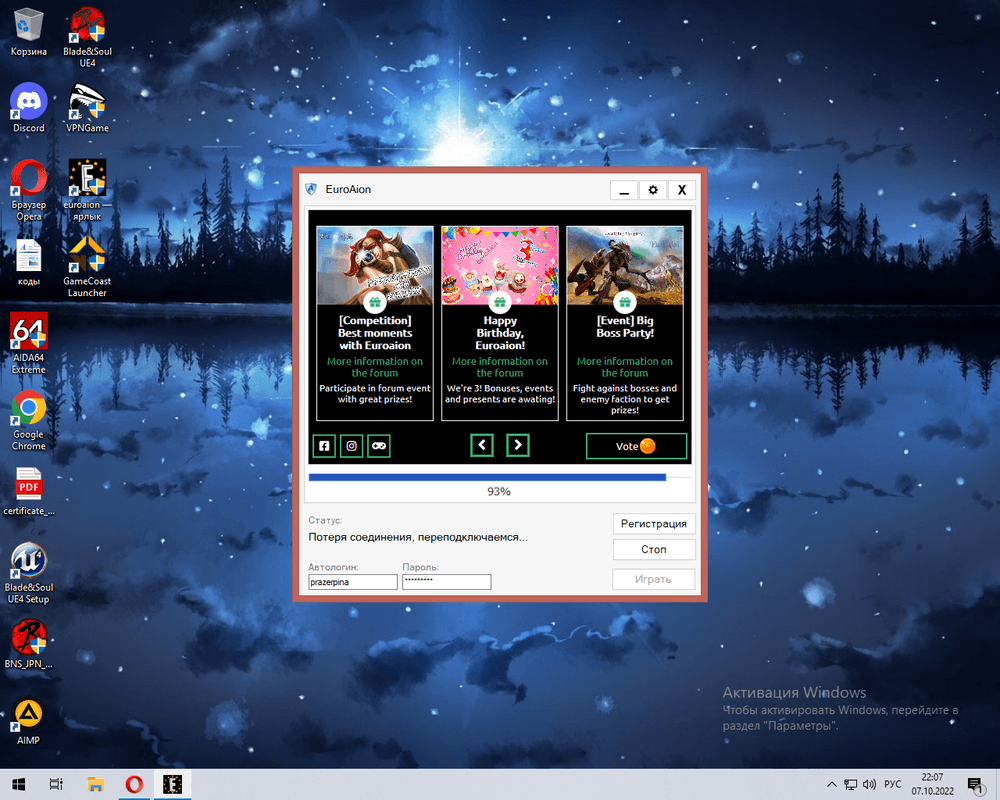Image resolution: width=1000 pixels, height=800 pixels.
Task: Expand hidden system tray icons chevron
Action: point(832,784)
